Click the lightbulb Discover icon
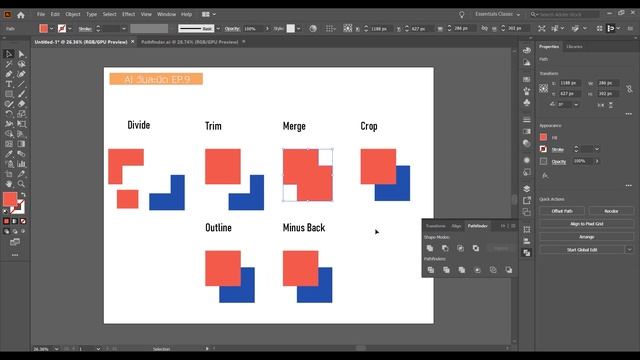Viewport: 640px width, 360px height. pyautogui.click(x=462, y=15)
